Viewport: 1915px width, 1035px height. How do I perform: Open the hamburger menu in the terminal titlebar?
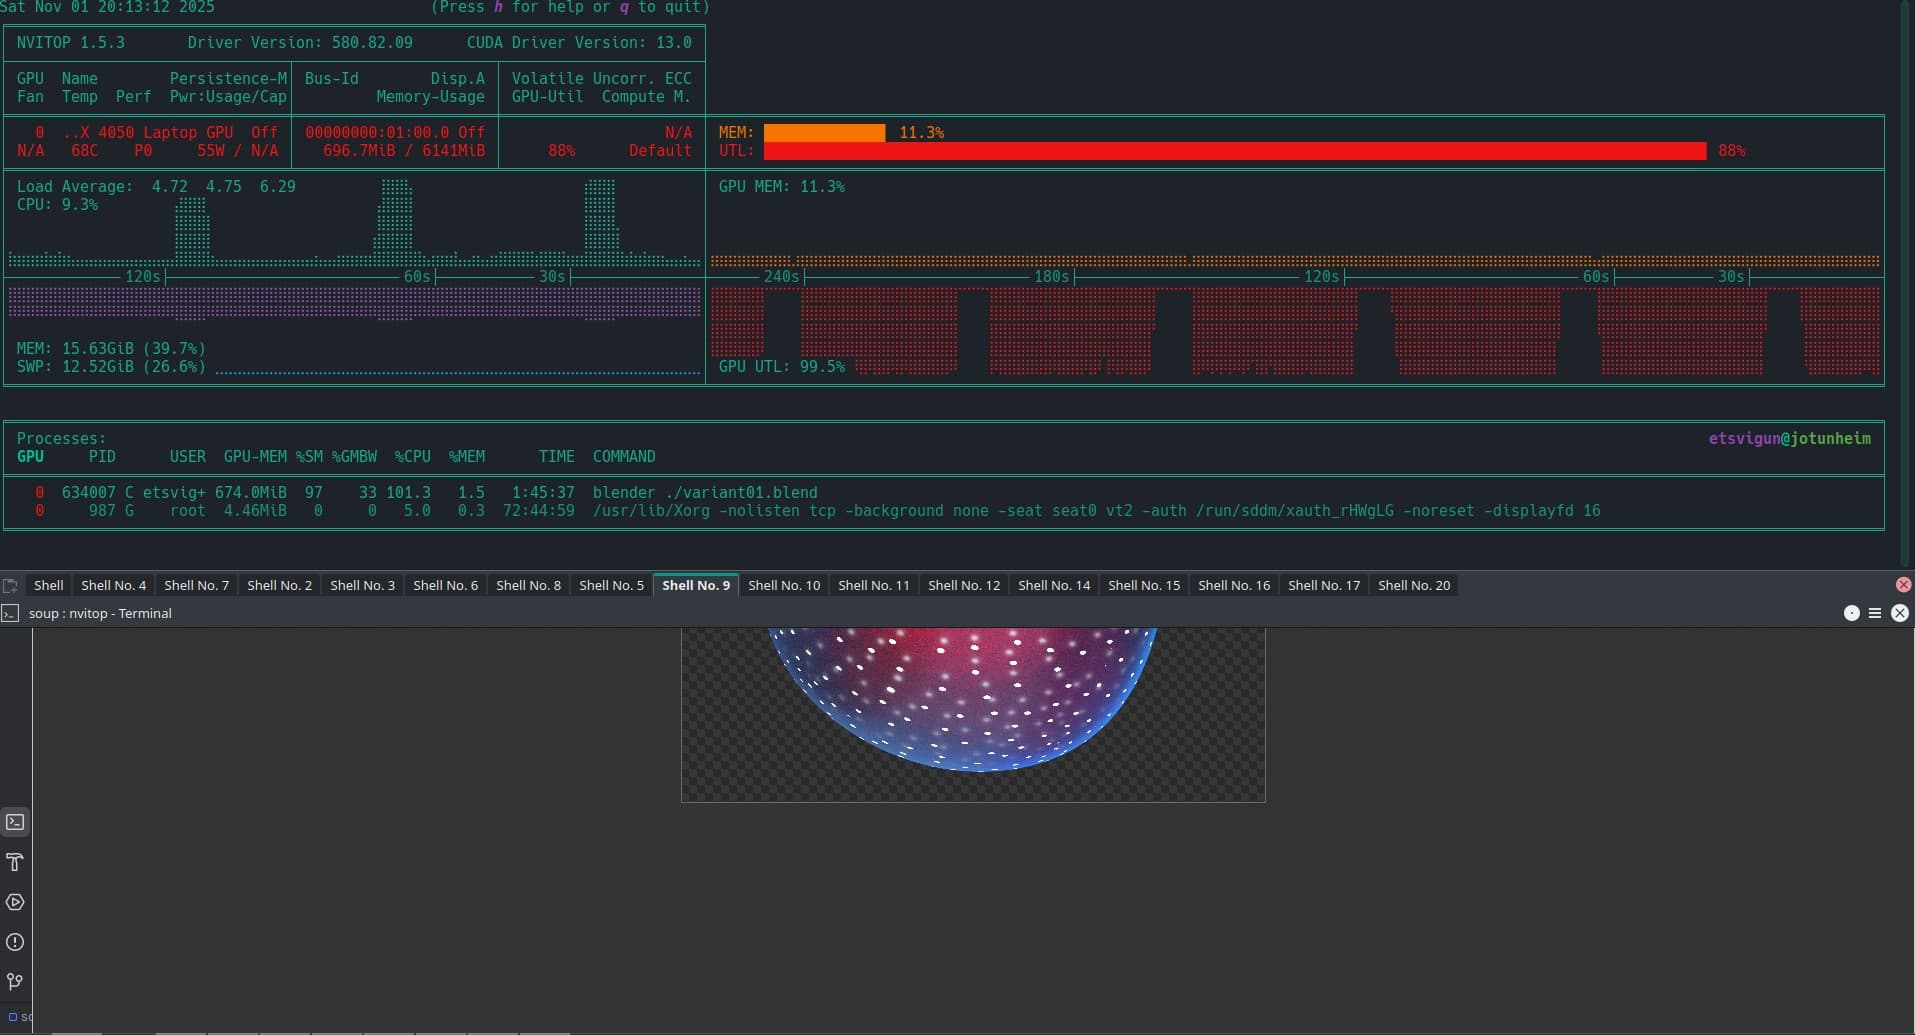pyautogui.click(x=1876, y=613)
